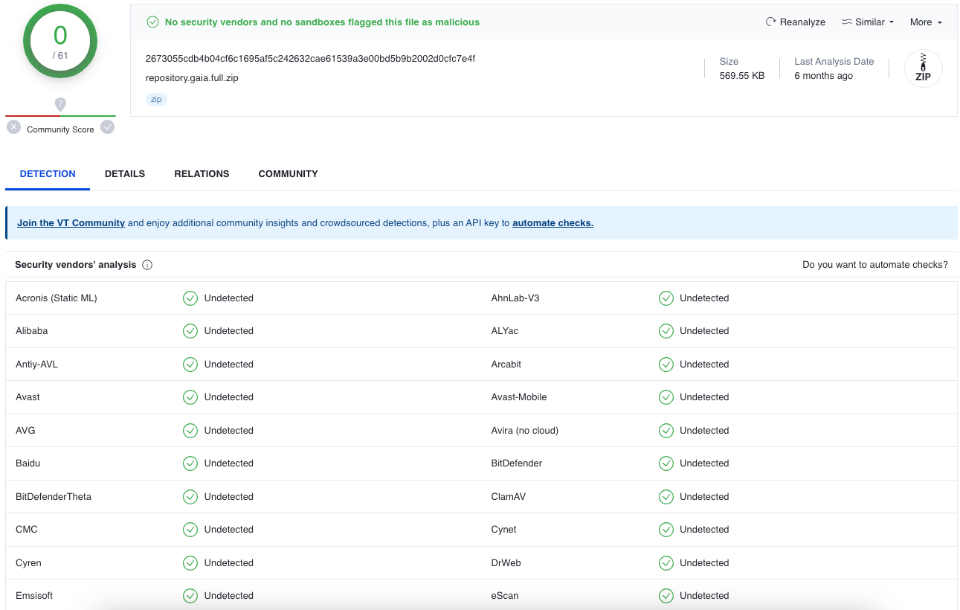Click the DrWeb vendor name
The image size is (960, 610).
[506, 563]
